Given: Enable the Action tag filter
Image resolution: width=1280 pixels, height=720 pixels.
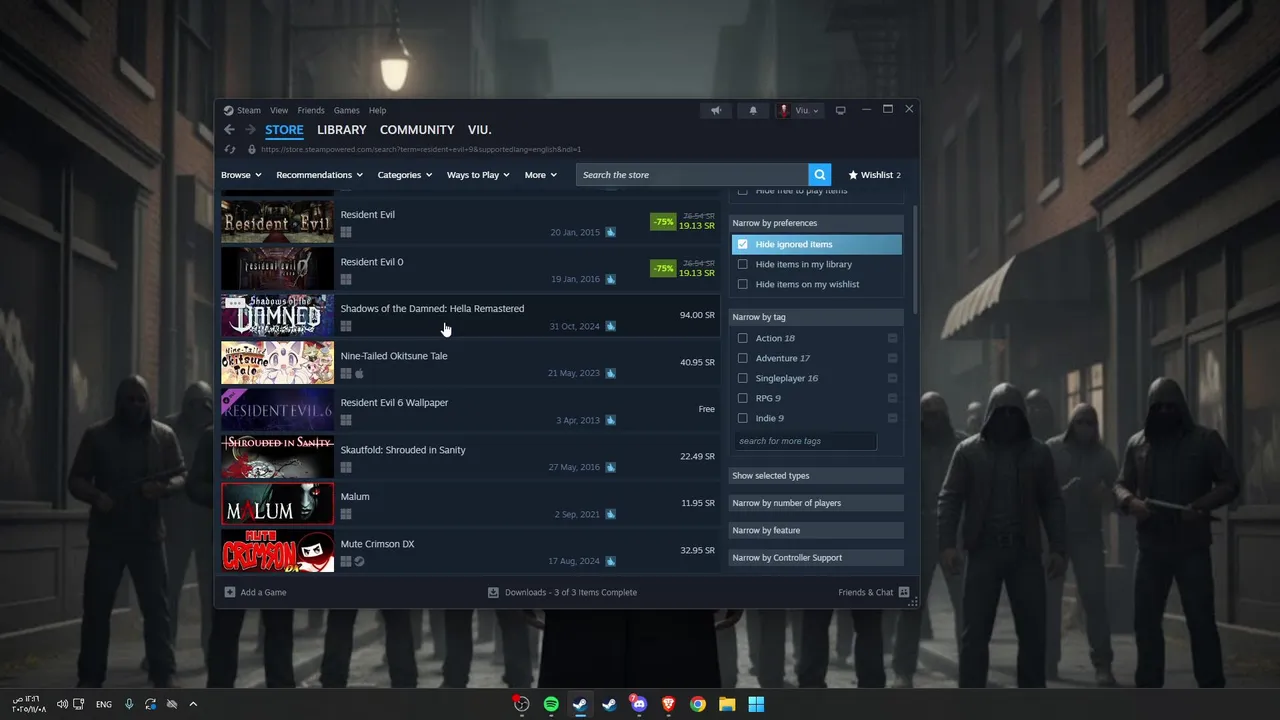Looking at the screenshot, I should coord(742,338).
